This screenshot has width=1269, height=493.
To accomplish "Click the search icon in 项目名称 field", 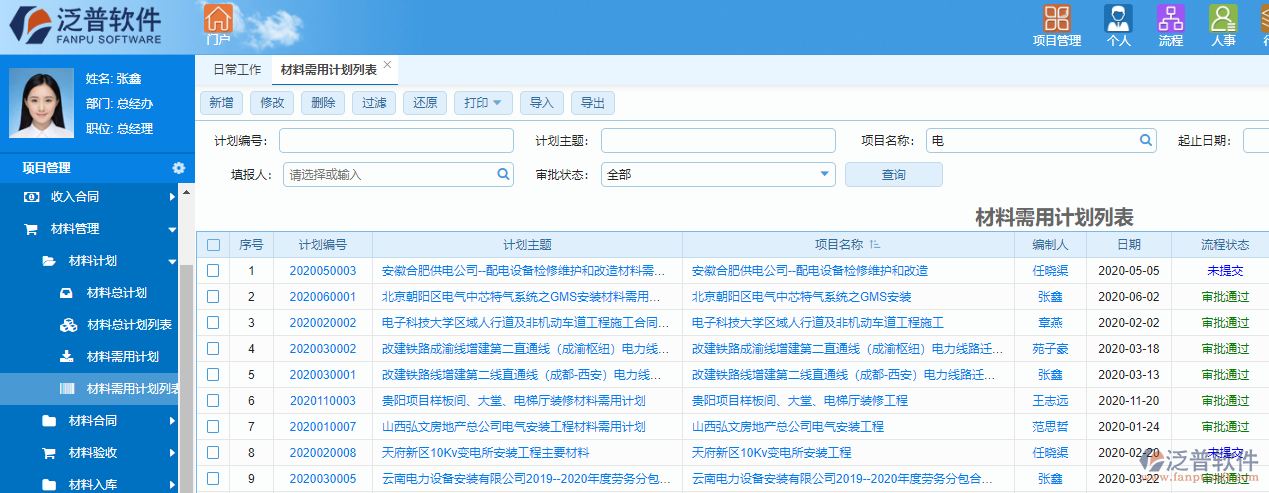I will pos(1144,141).
